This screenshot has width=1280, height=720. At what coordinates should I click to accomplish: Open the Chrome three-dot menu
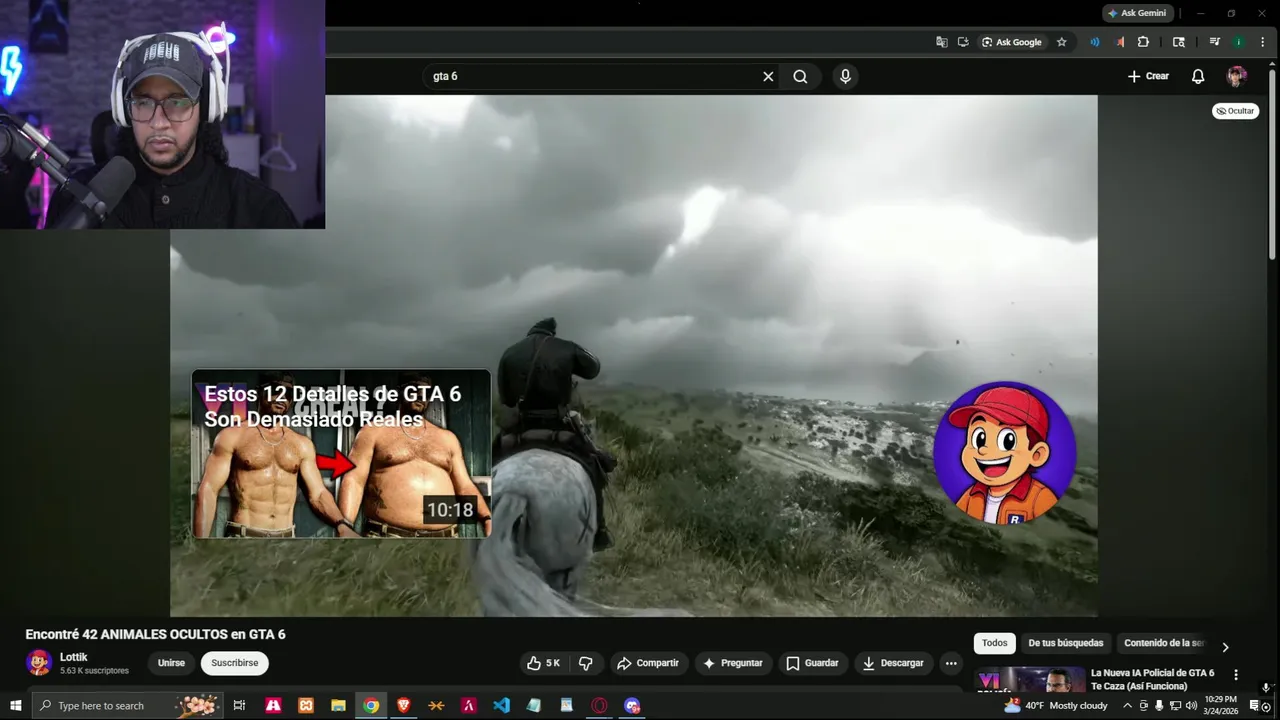click(x=1262, y=42)
